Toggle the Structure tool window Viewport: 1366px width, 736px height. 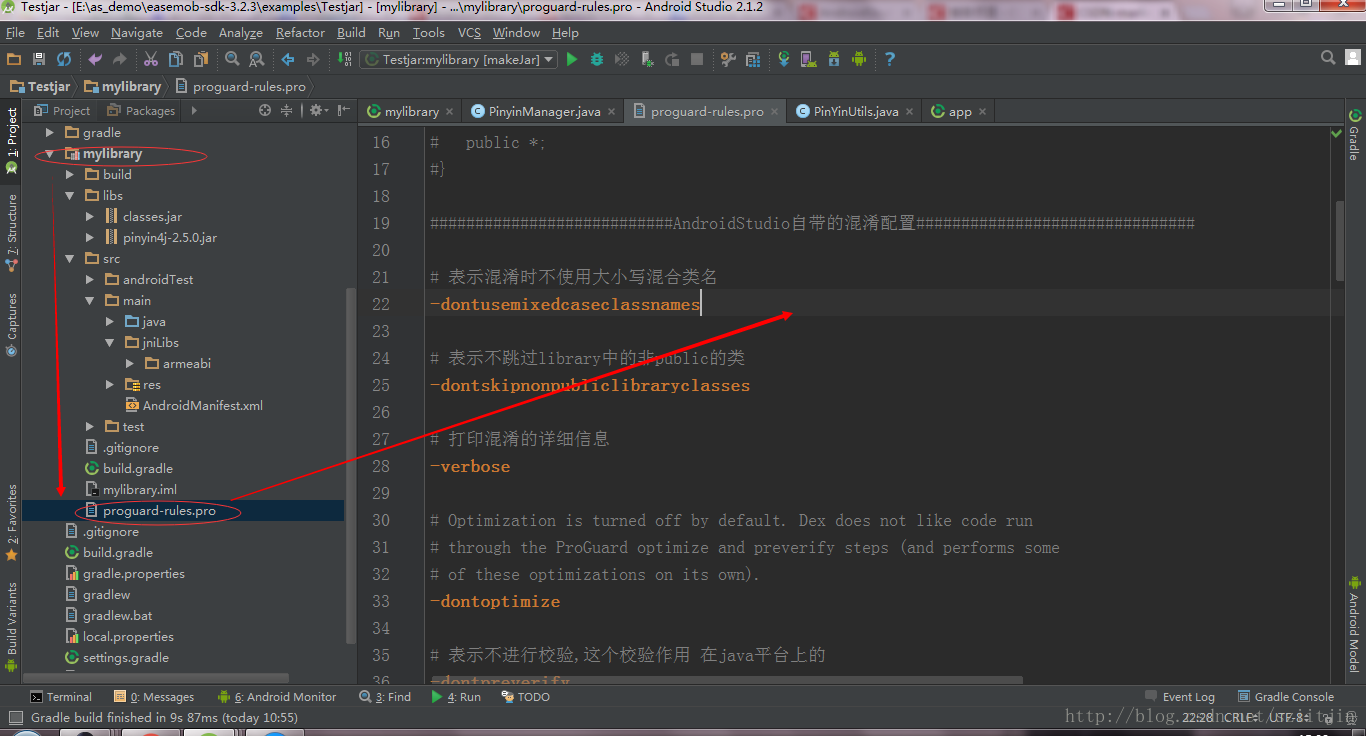coord(12,233)
